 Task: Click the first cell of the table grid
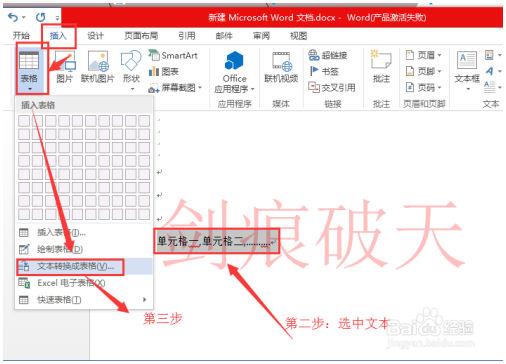coord(24,121)
